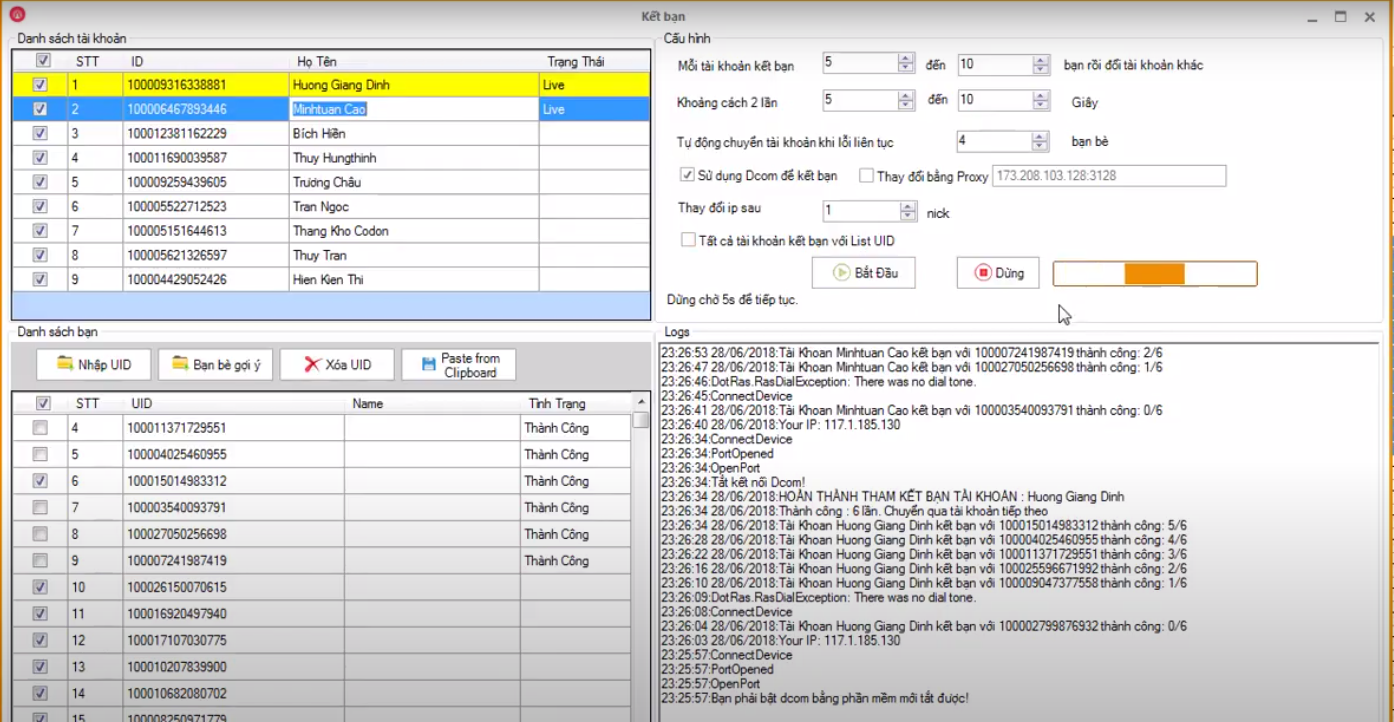The height and width of the screenshot is (722, 1394).
Task: Click stepper of Mỗi tài khoản kết bạn maximum value
Action: click(x=1041, y=65)
